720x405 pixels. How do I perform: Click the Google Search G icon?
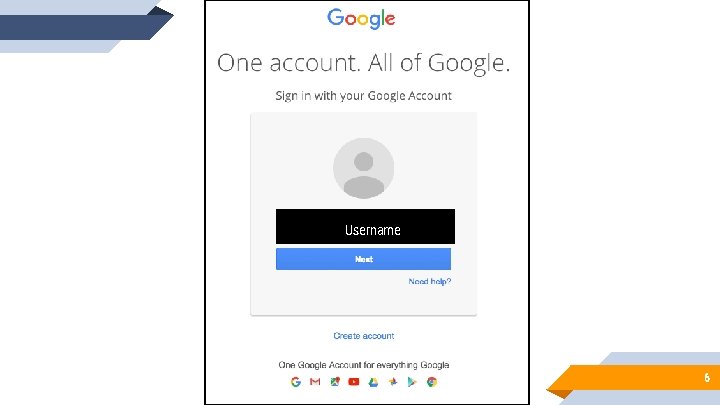(x=296, y=382)
